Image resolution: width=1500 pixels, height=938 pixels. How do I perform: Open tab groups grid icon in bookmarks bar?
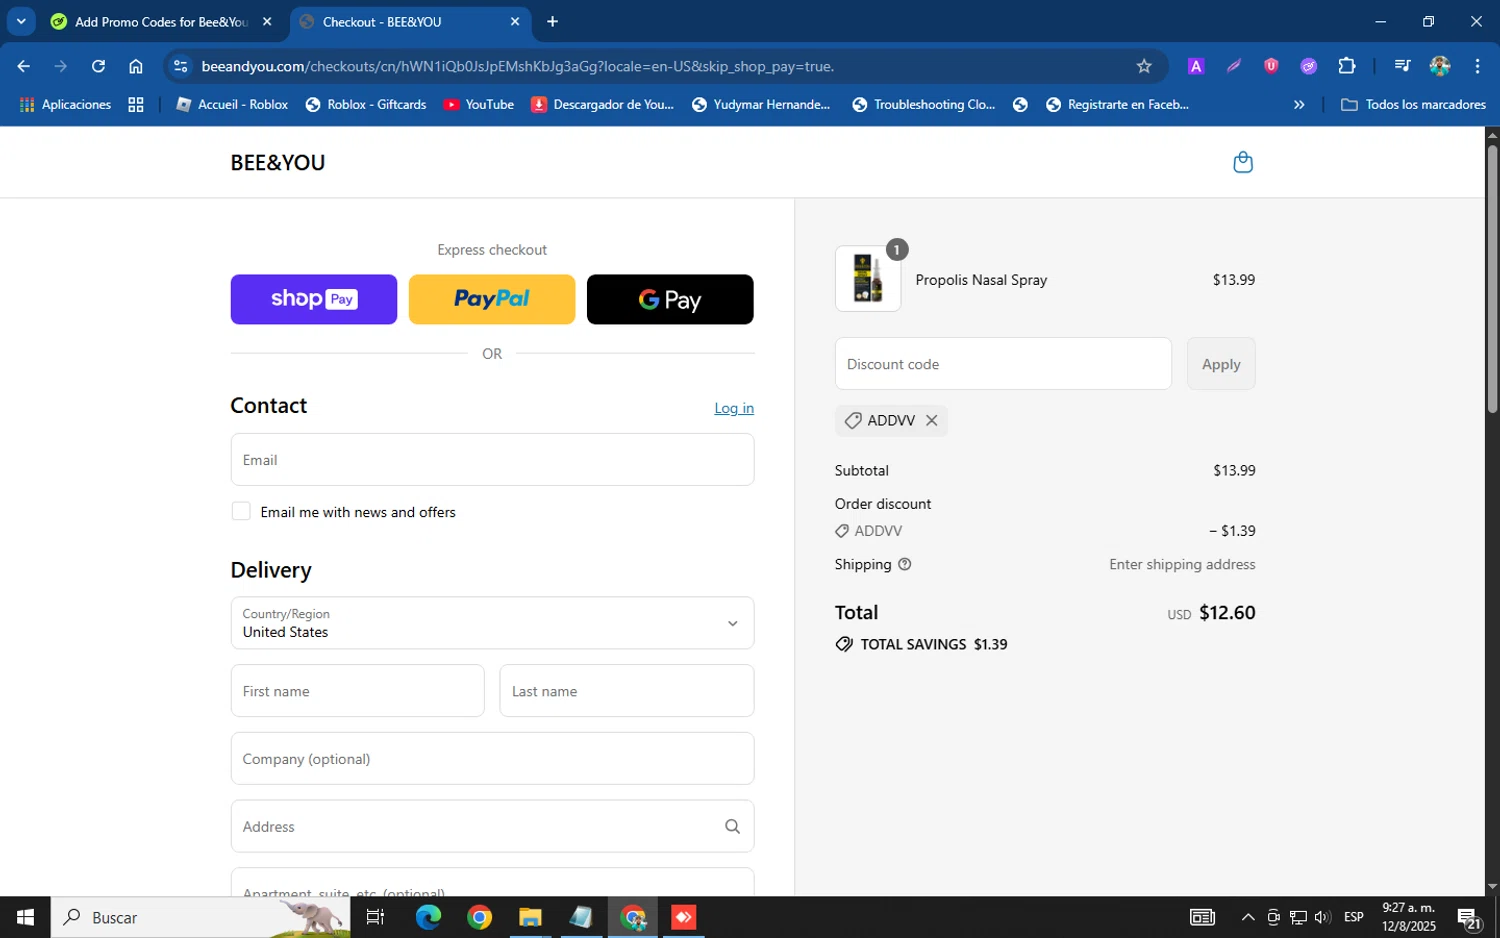[136, 104]
